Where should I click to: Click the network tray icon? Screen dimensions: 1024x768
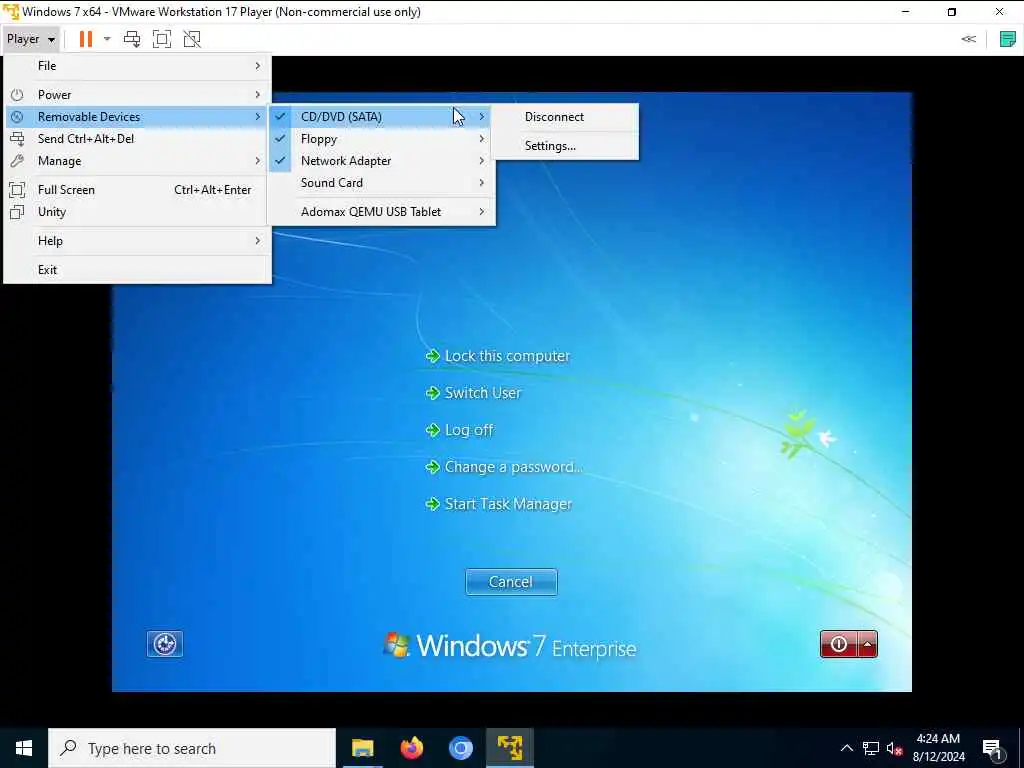pyautogui.click(x=871, y=748)
